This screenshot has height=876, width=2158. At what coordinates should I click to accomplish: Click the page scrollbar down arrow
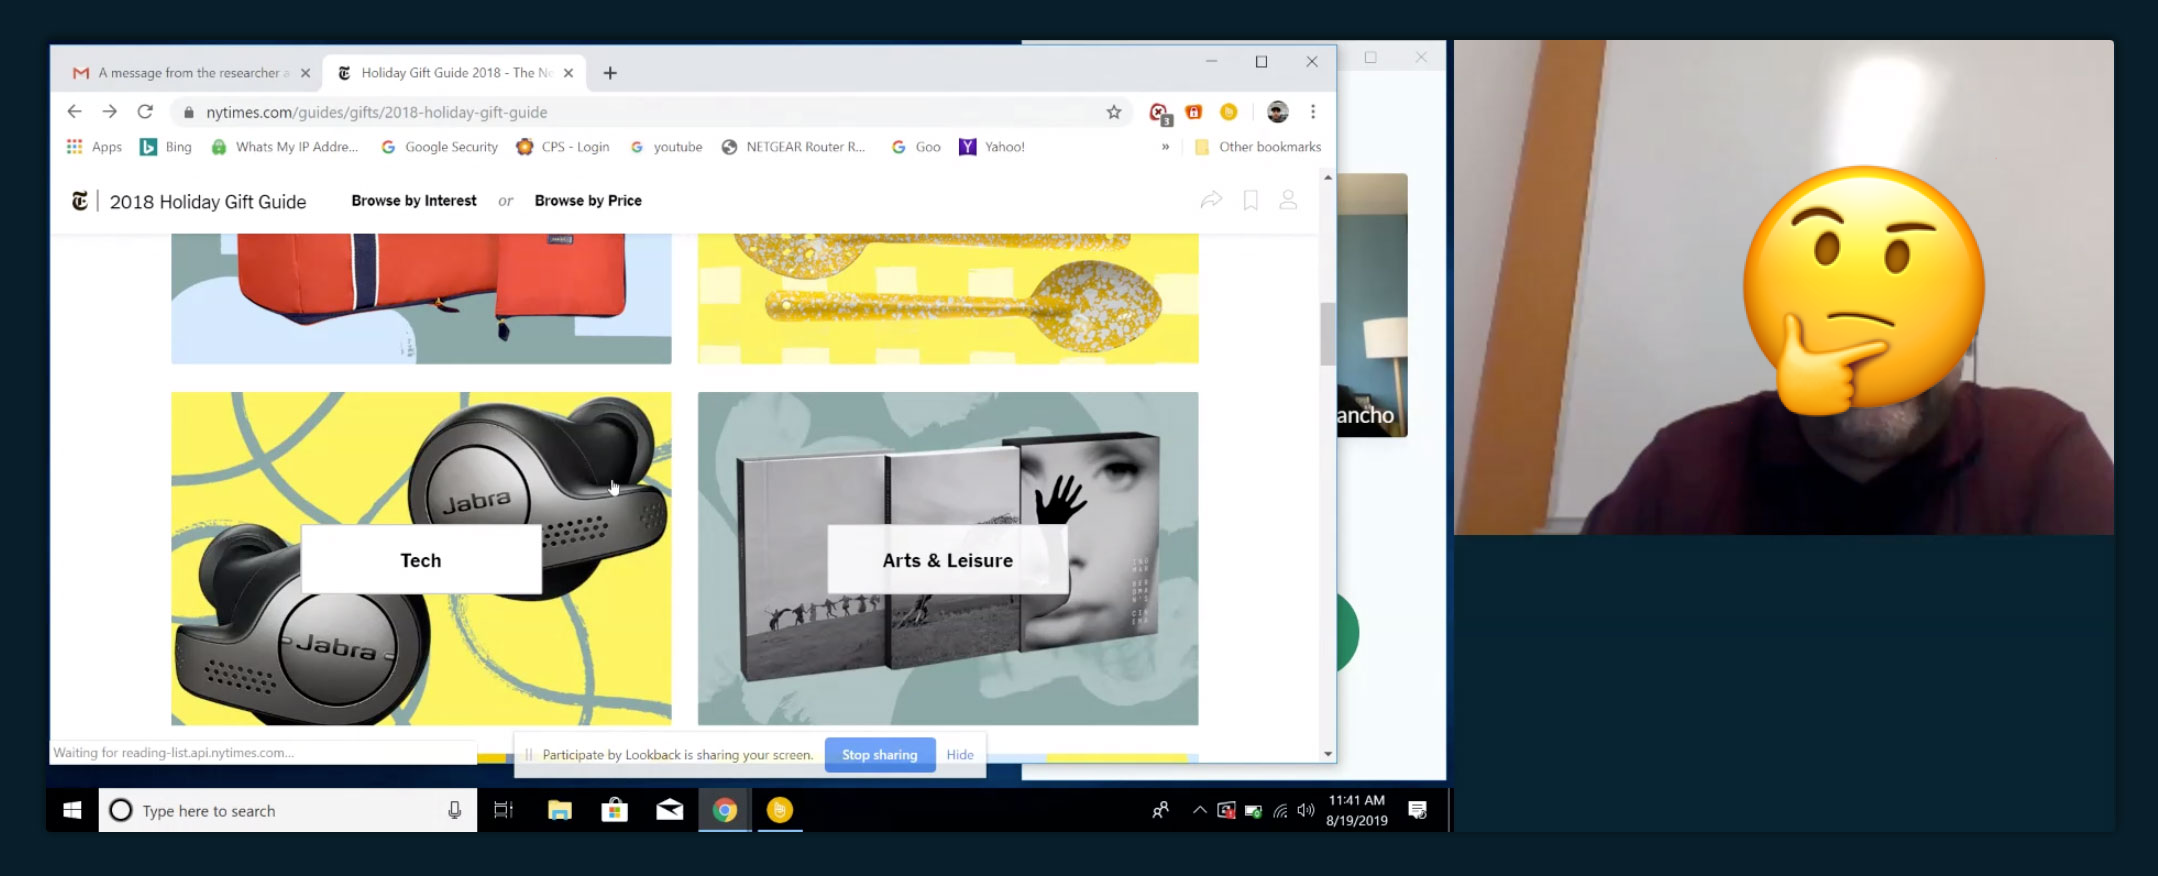pyautogui.click(x=1328, y=754)
